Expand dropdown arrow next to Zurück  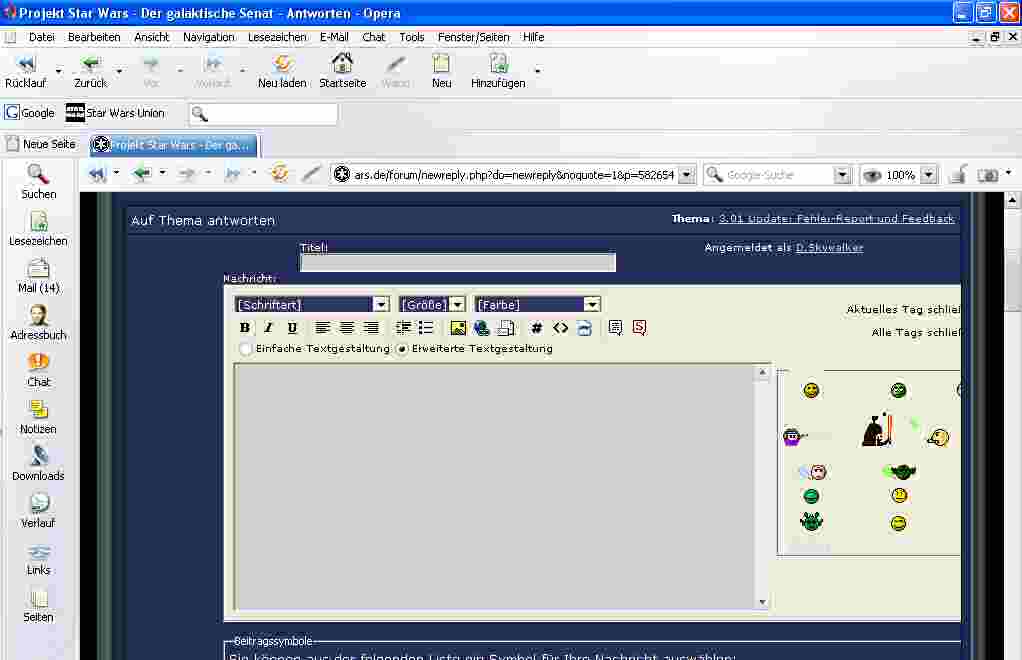pos(119,70)
